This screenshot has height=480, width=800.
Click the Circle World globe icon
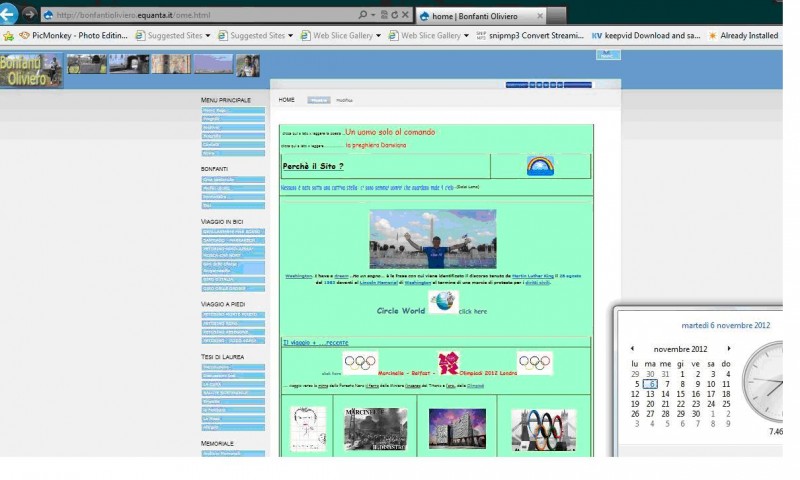443,303
